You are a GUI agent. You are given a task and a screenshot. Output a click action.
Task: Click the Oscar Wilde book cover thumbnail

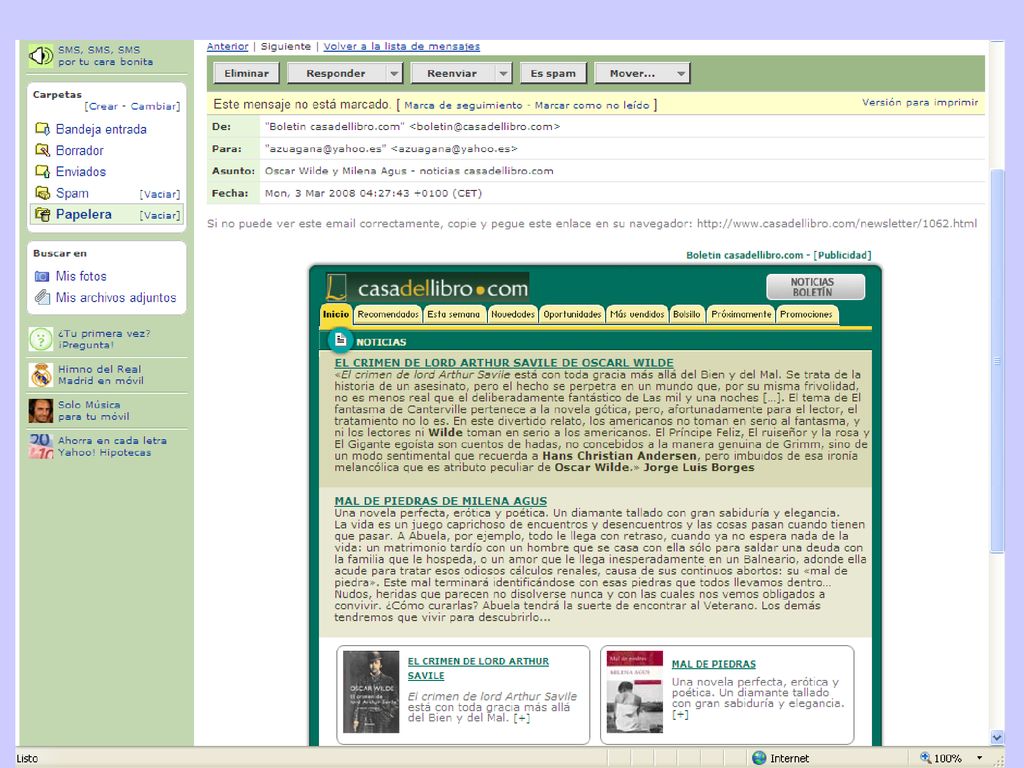click(x=371, y=692)
